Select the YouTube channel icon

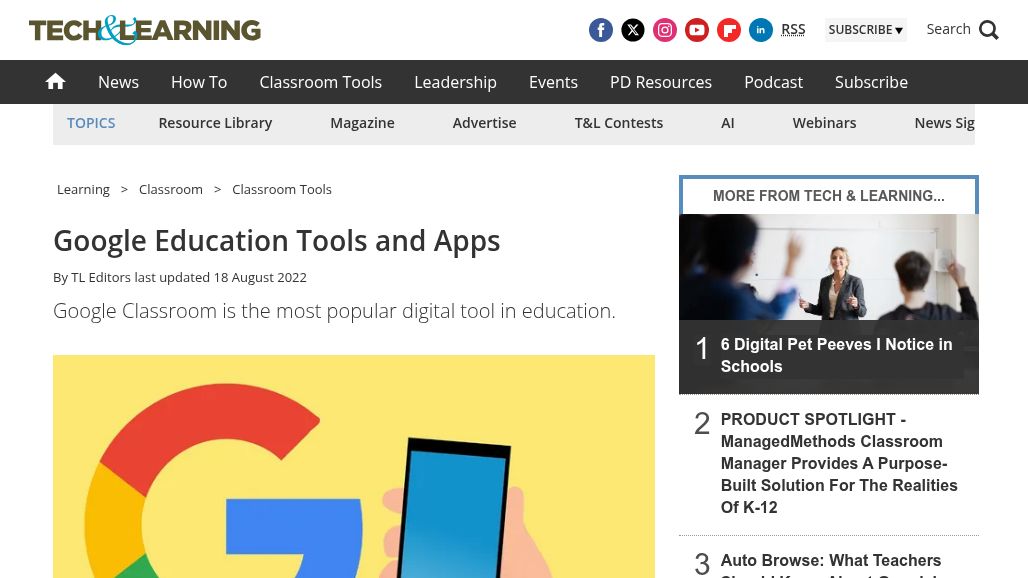point(696,30)
